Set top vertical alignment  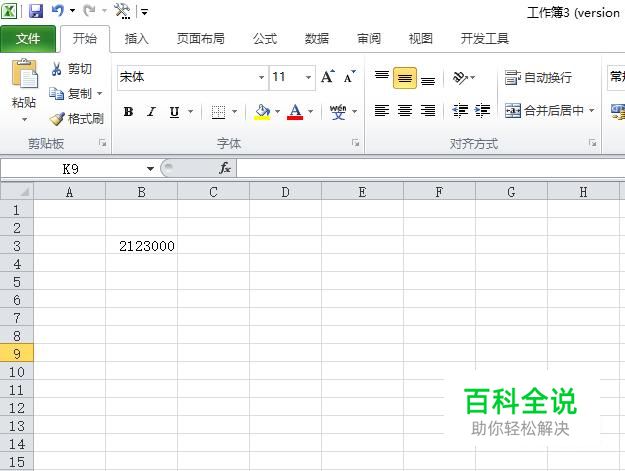click(381, 77)
